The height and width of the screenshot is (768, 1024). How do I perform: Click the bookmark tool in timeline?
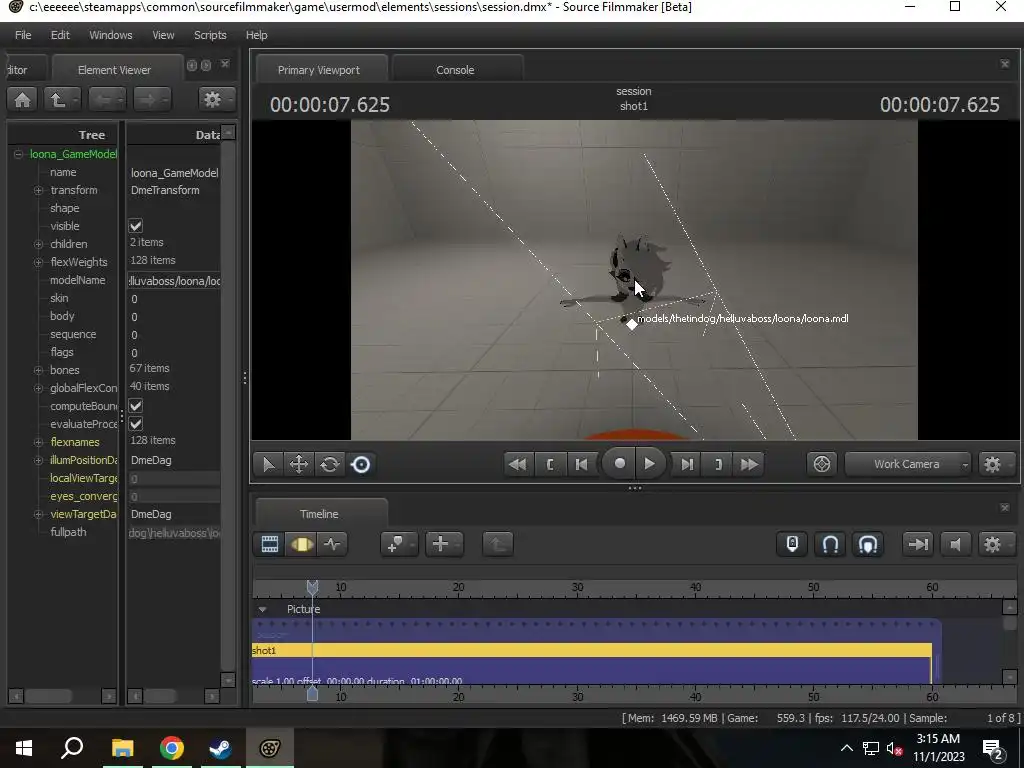[398, 544]
